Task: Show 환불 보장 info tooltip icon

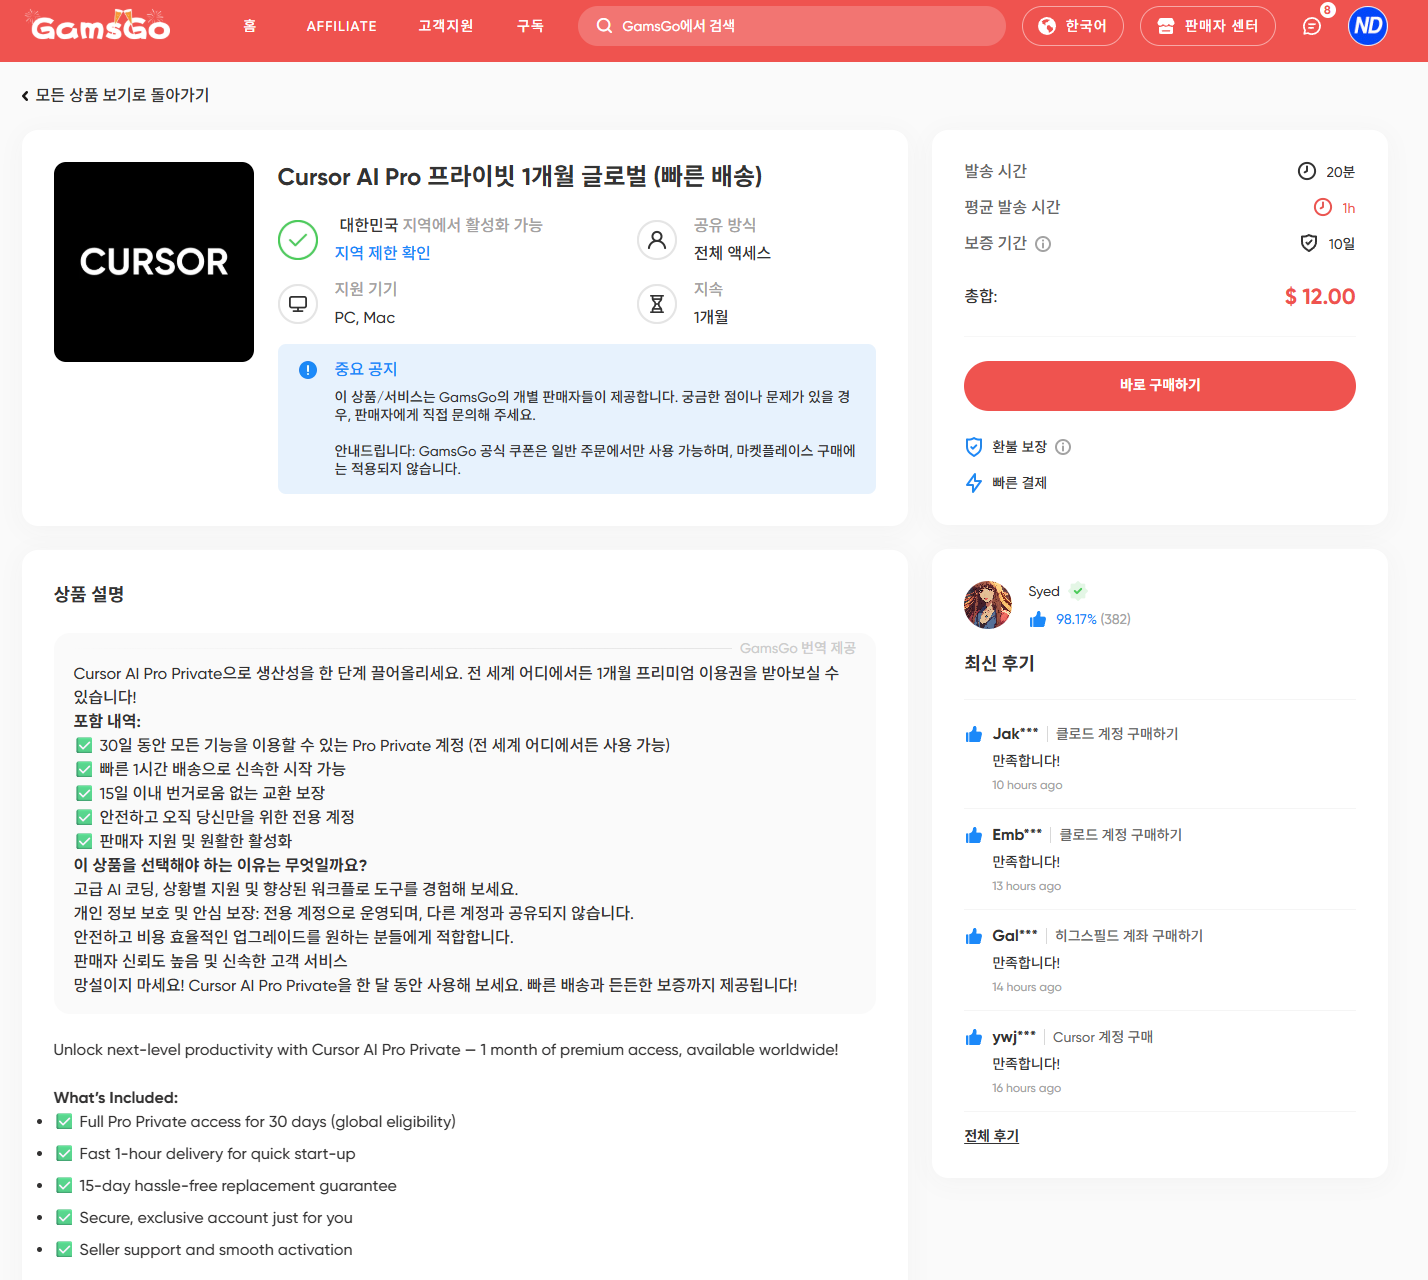Action: (x=1063, y=447)
